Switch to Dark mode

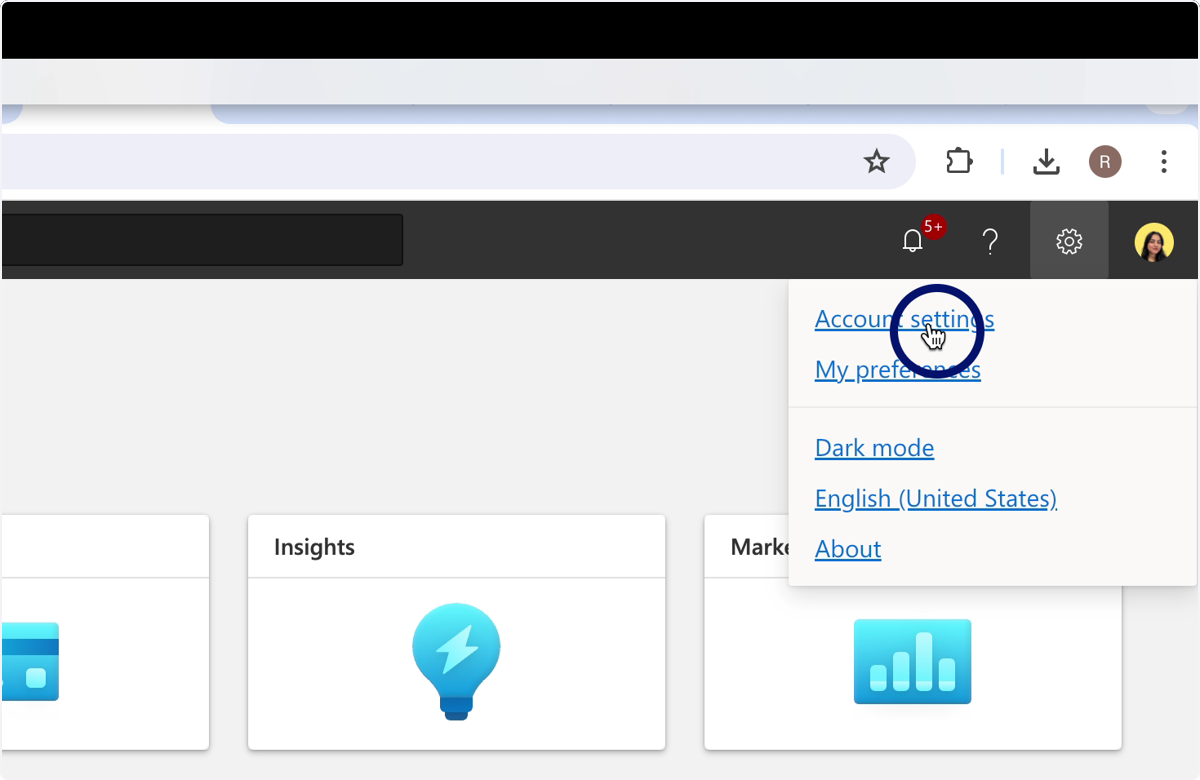pos(874,447)
